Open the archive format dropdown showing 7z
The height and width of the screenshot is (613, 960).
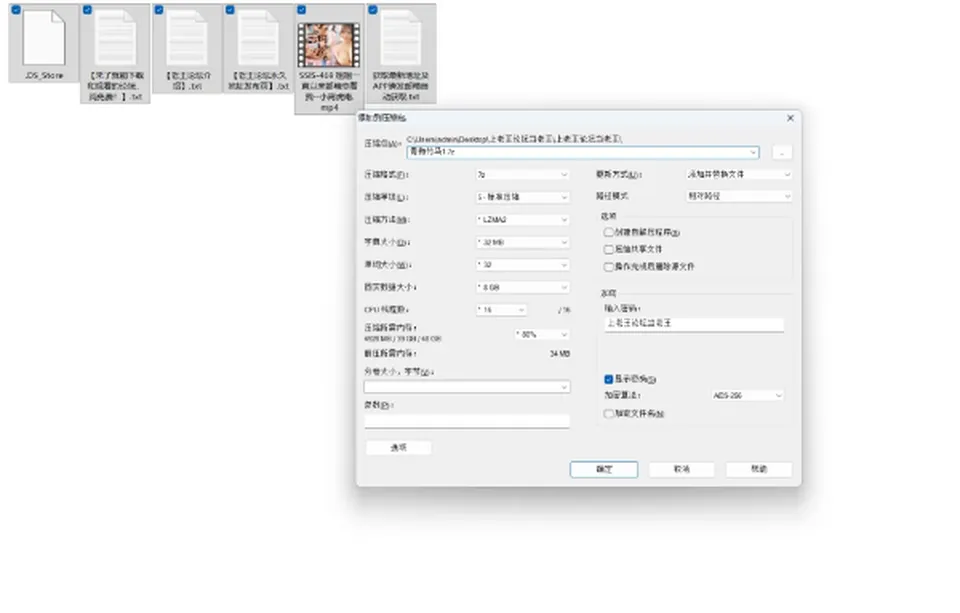[x=522, y=175]
